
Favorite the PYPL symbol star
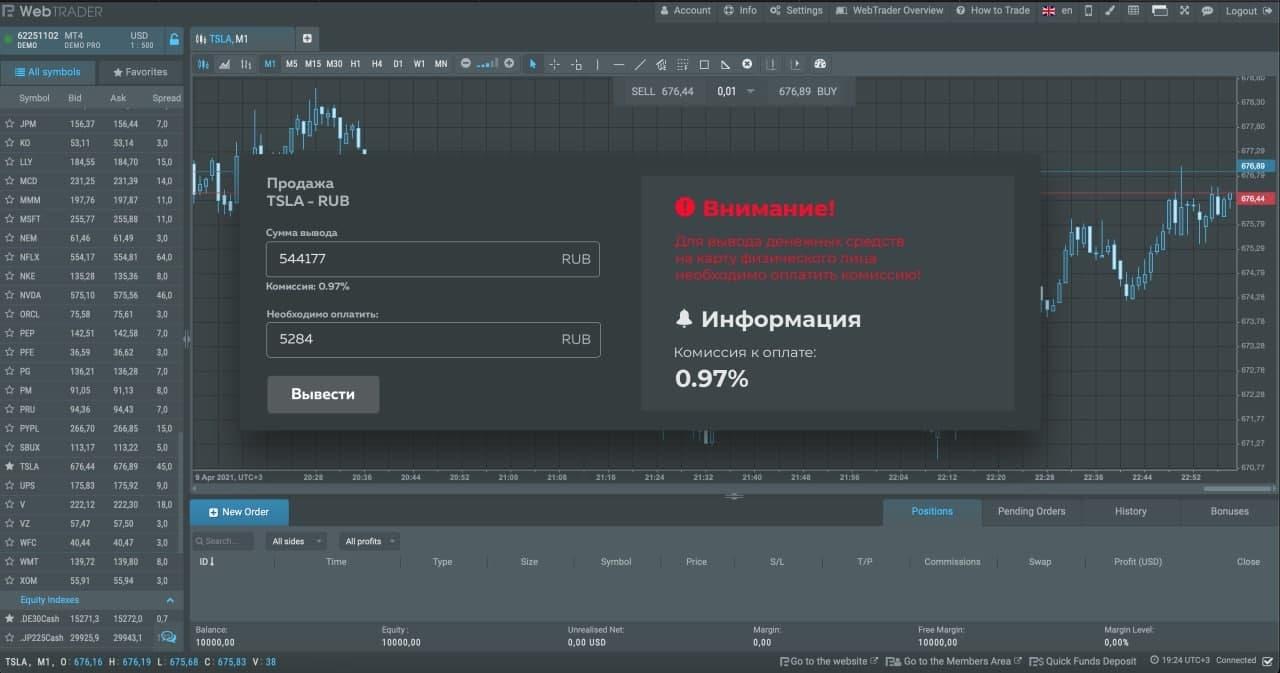(x=9, y=428)
